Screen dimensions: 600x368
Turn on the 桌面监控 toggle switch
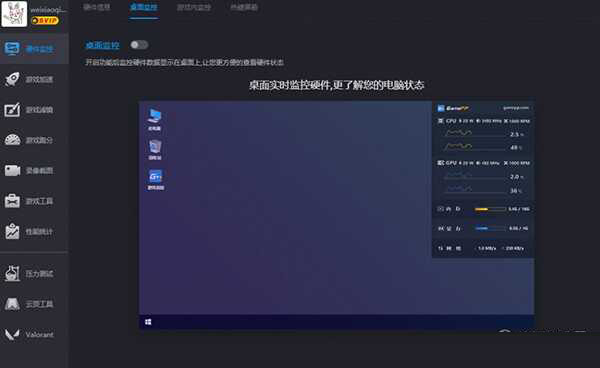139,45
